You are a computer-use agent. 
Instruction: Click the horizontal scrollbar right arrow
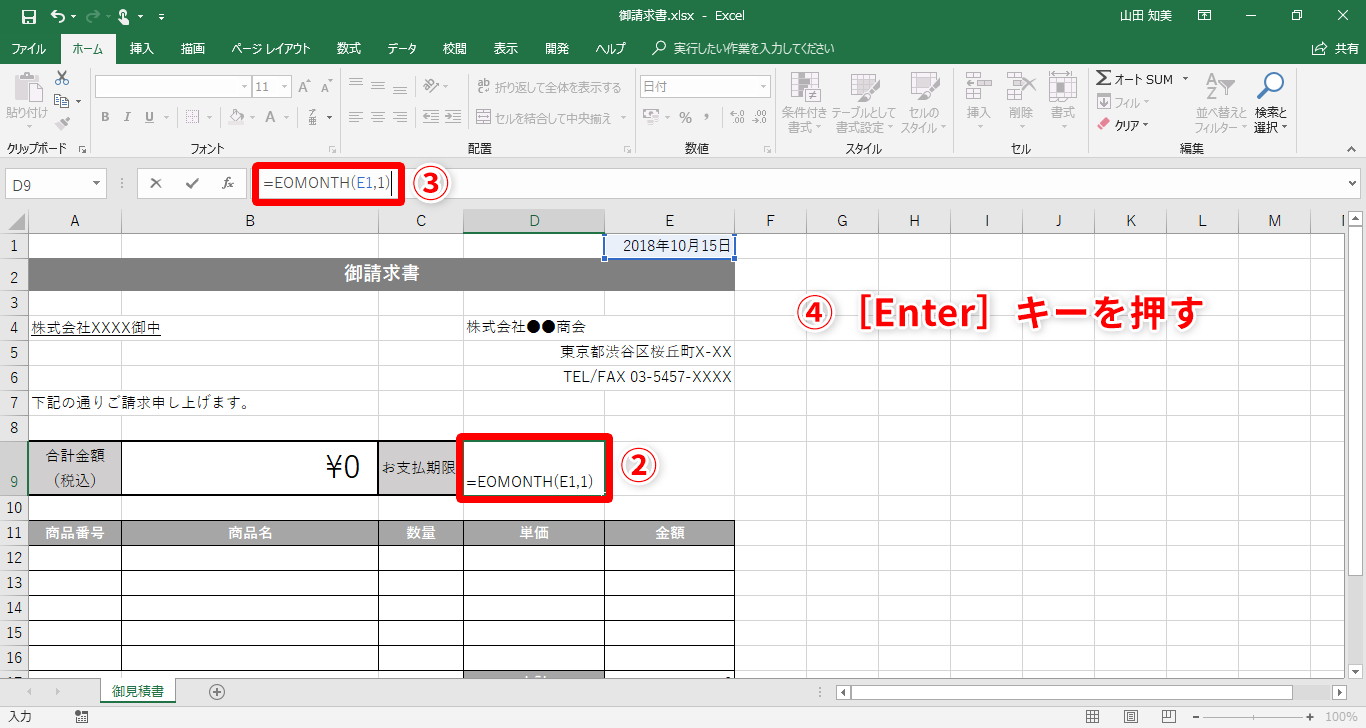[x=1341, y=692]
